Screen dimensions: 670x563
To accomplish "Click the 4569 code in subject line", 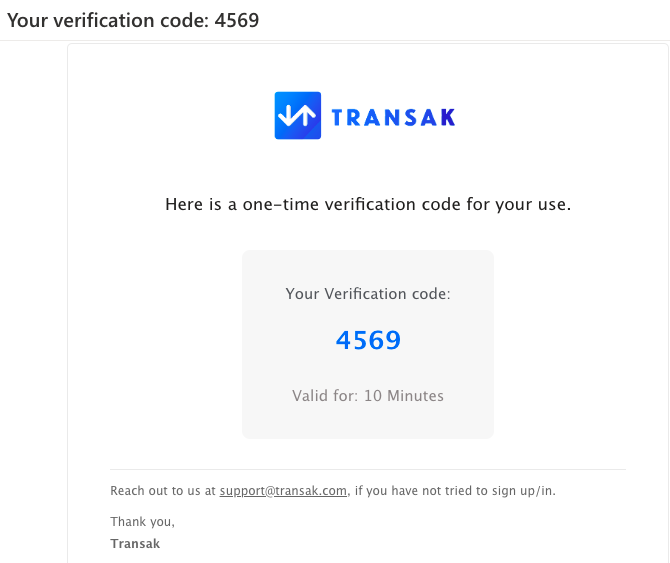I will (x=237, y=21).
